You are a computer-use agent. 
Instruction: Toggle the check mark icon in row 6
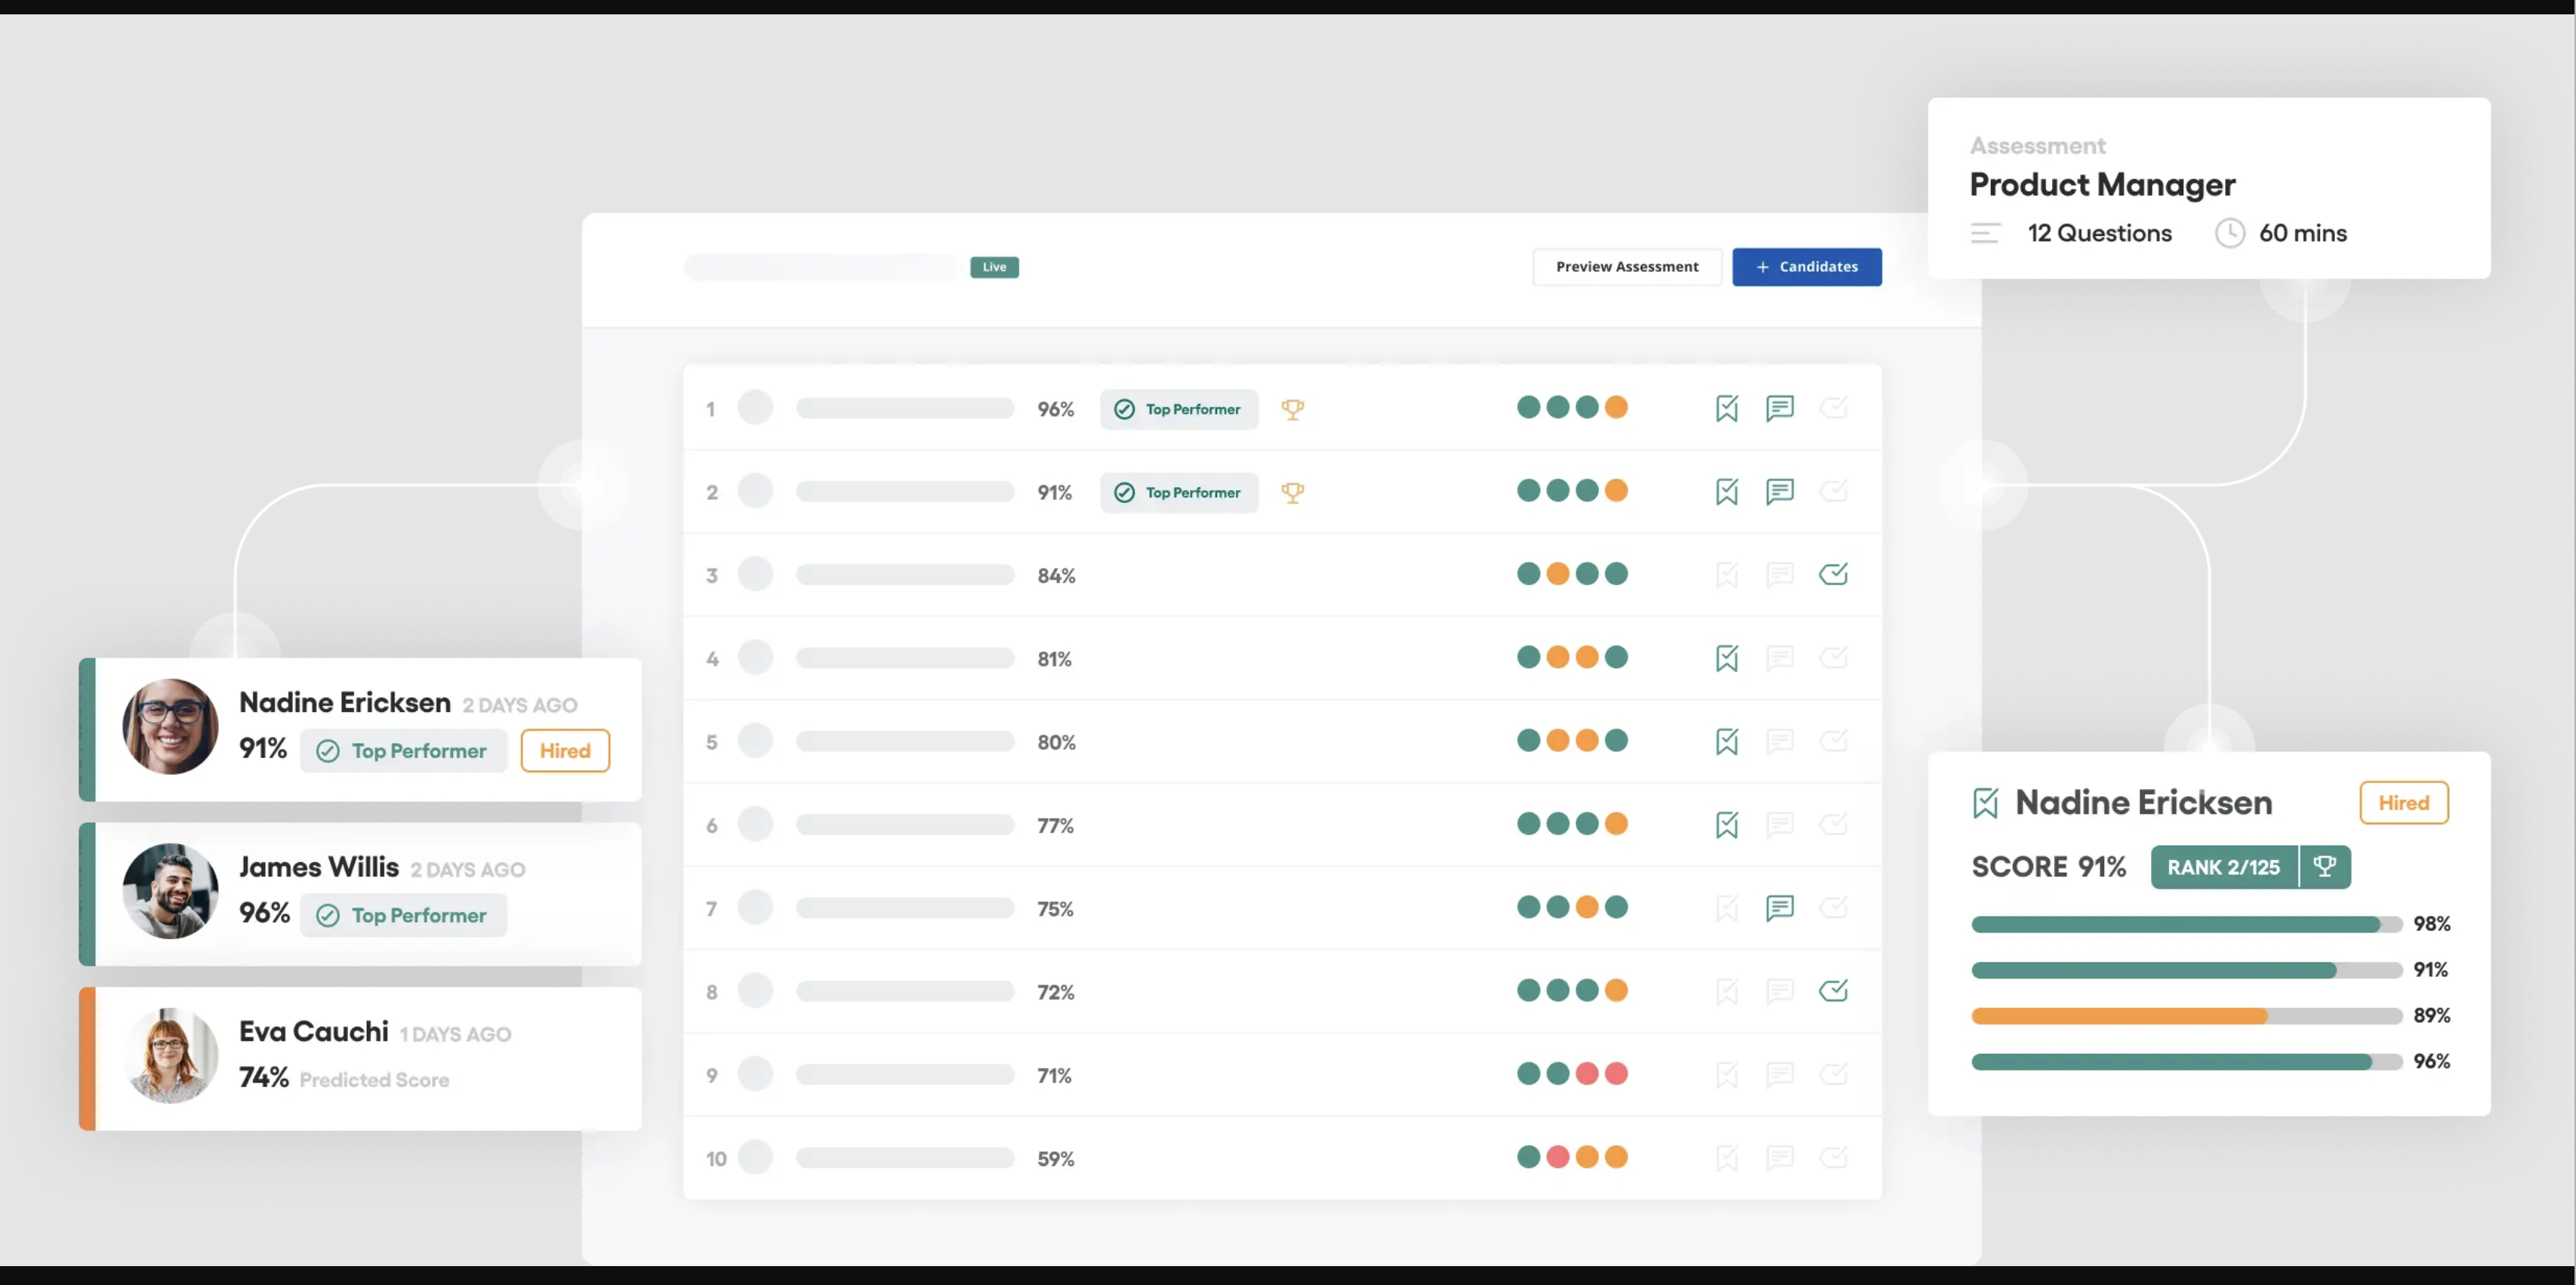[1833, 824]
